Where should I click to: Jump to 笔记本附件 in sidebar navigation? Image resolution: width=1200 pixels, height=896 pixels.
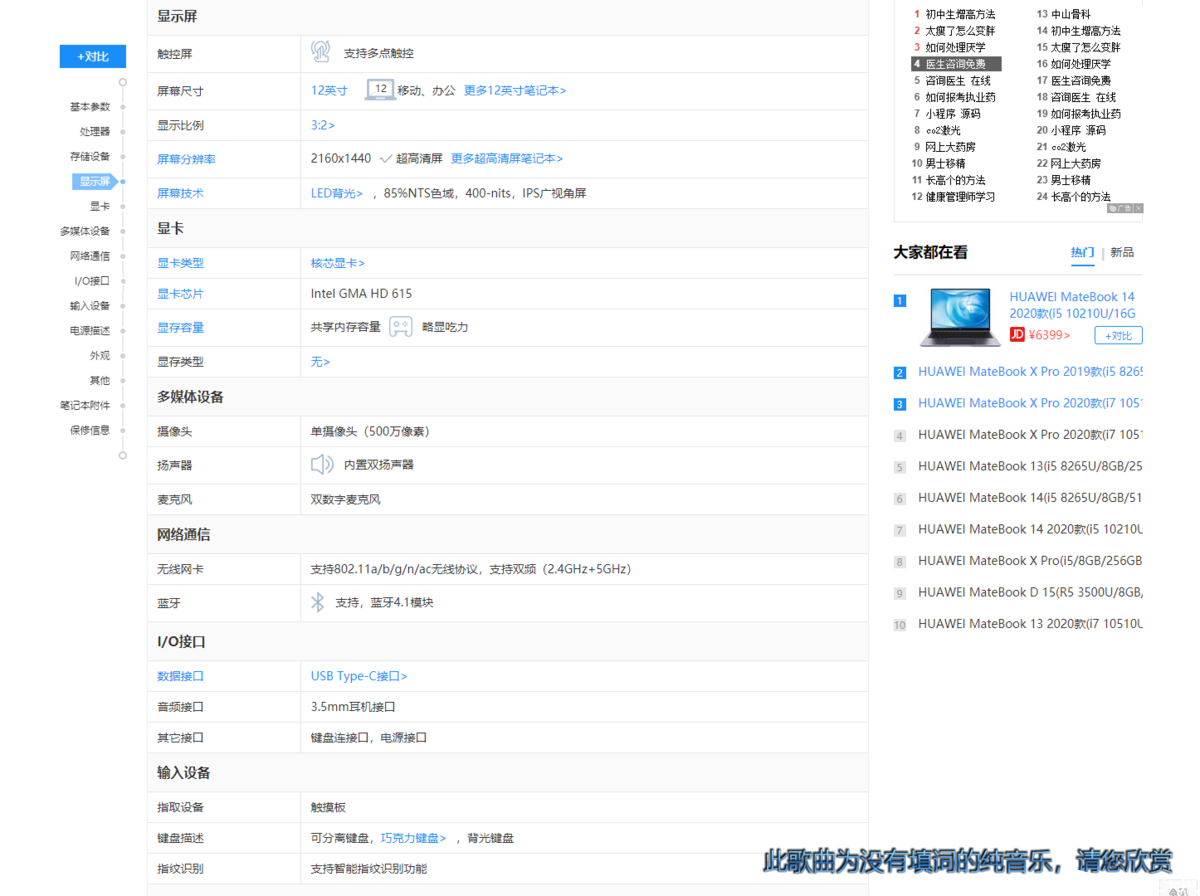(85, 405)
